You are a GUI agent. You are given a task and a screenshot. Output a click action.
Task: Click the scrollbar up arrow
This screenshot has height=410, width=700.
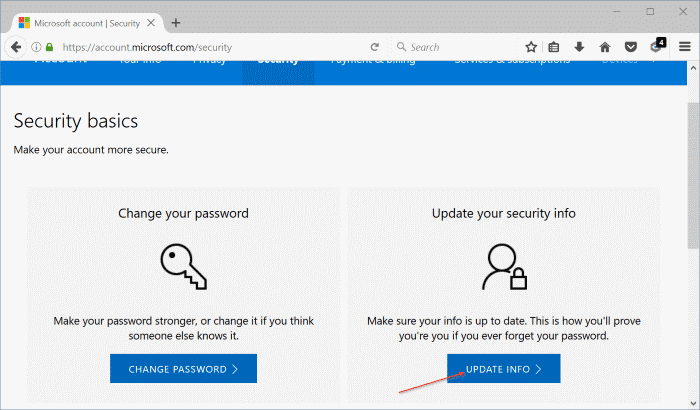click(x=693, y=68)
